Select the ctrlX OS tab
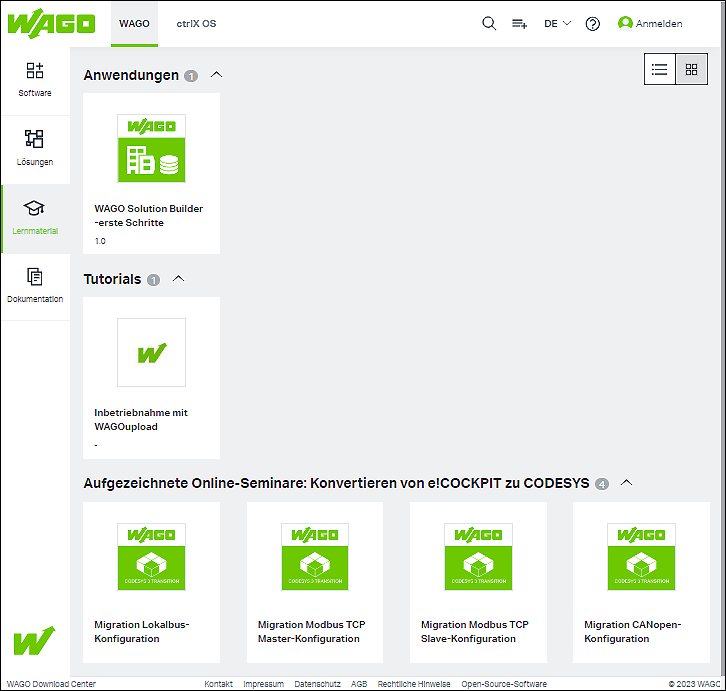 coord(196,24)
